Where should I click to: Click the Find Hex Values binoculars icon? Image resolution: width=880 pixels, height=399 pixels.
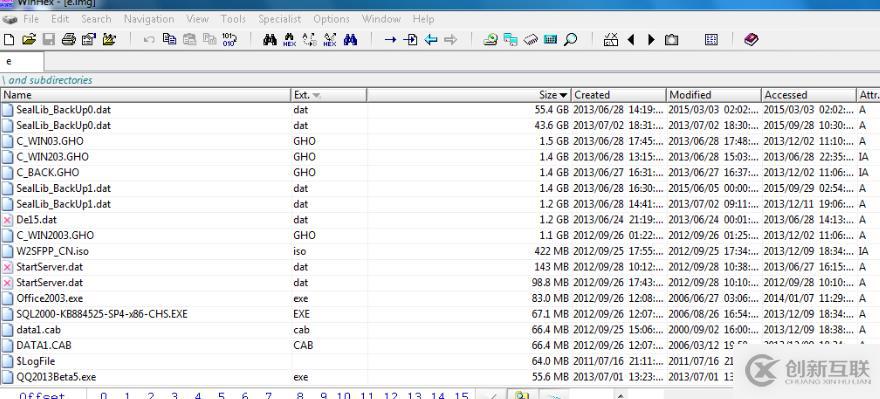click(290, 40)
